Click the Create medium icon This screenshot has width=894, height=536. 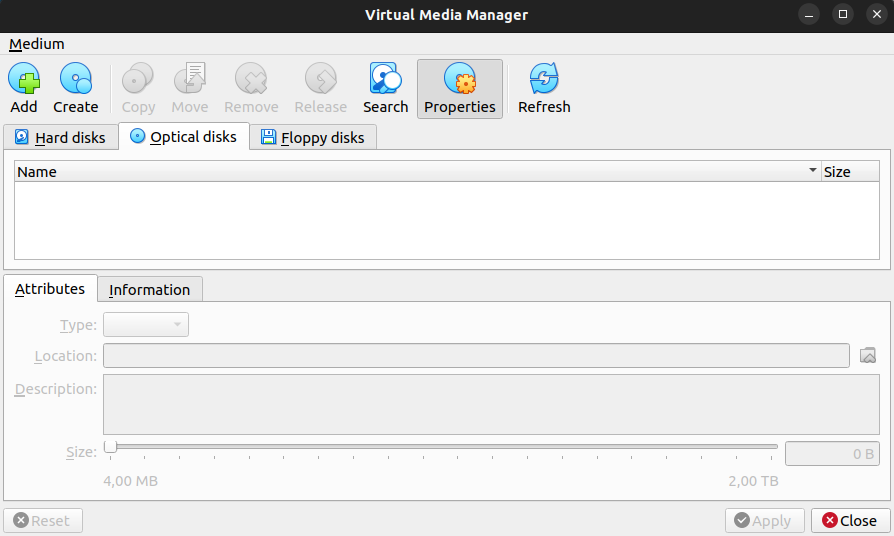click(76, 79)
